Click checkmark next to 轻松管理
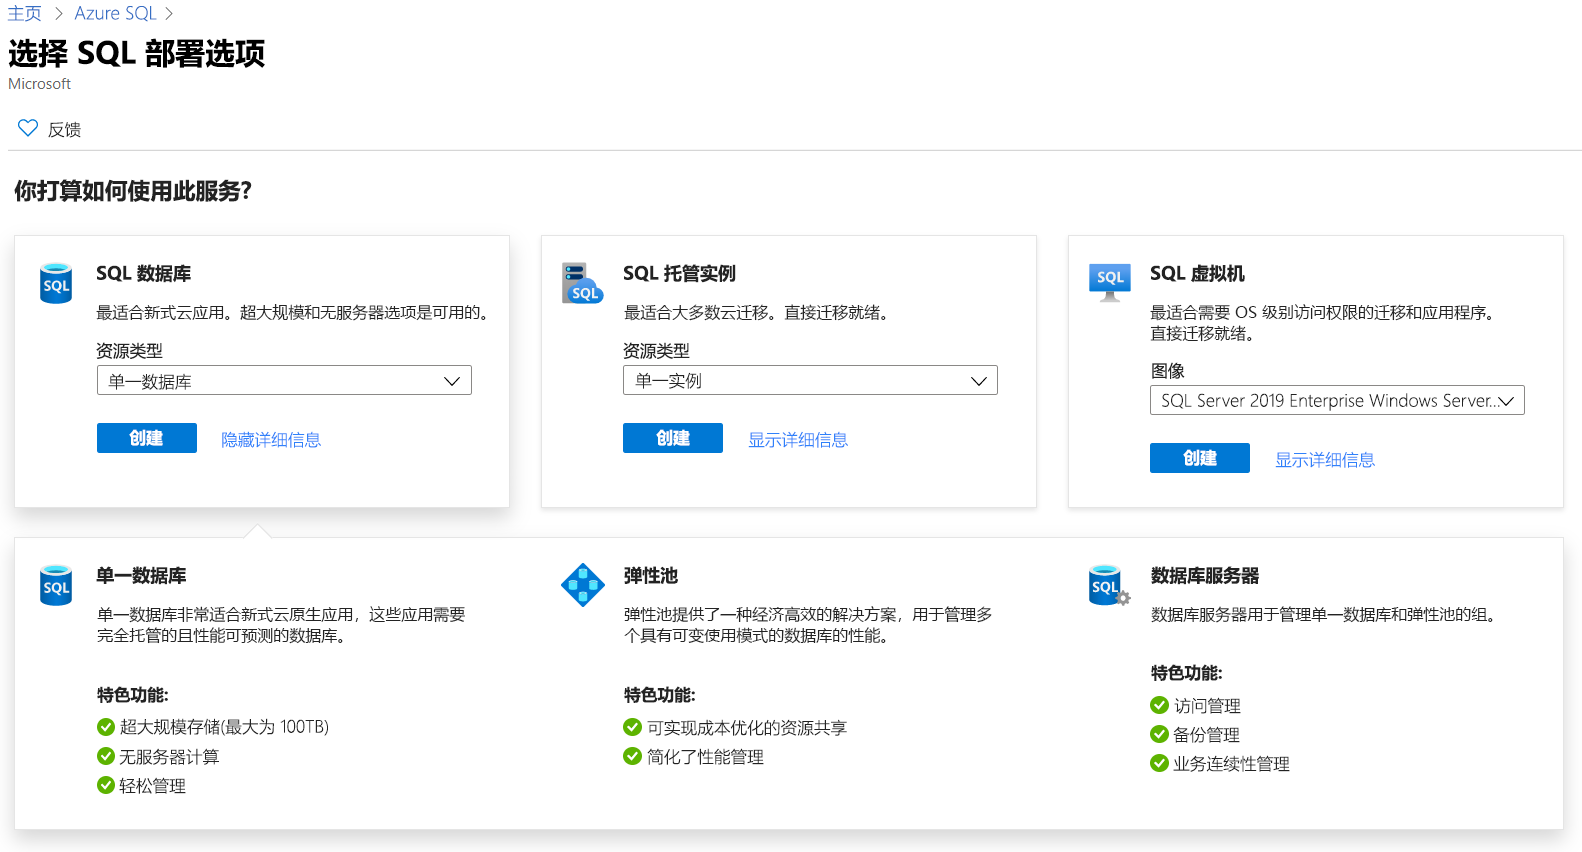Screen dimensions: 1582x852 pyautogui.click(x=106, y=785)
